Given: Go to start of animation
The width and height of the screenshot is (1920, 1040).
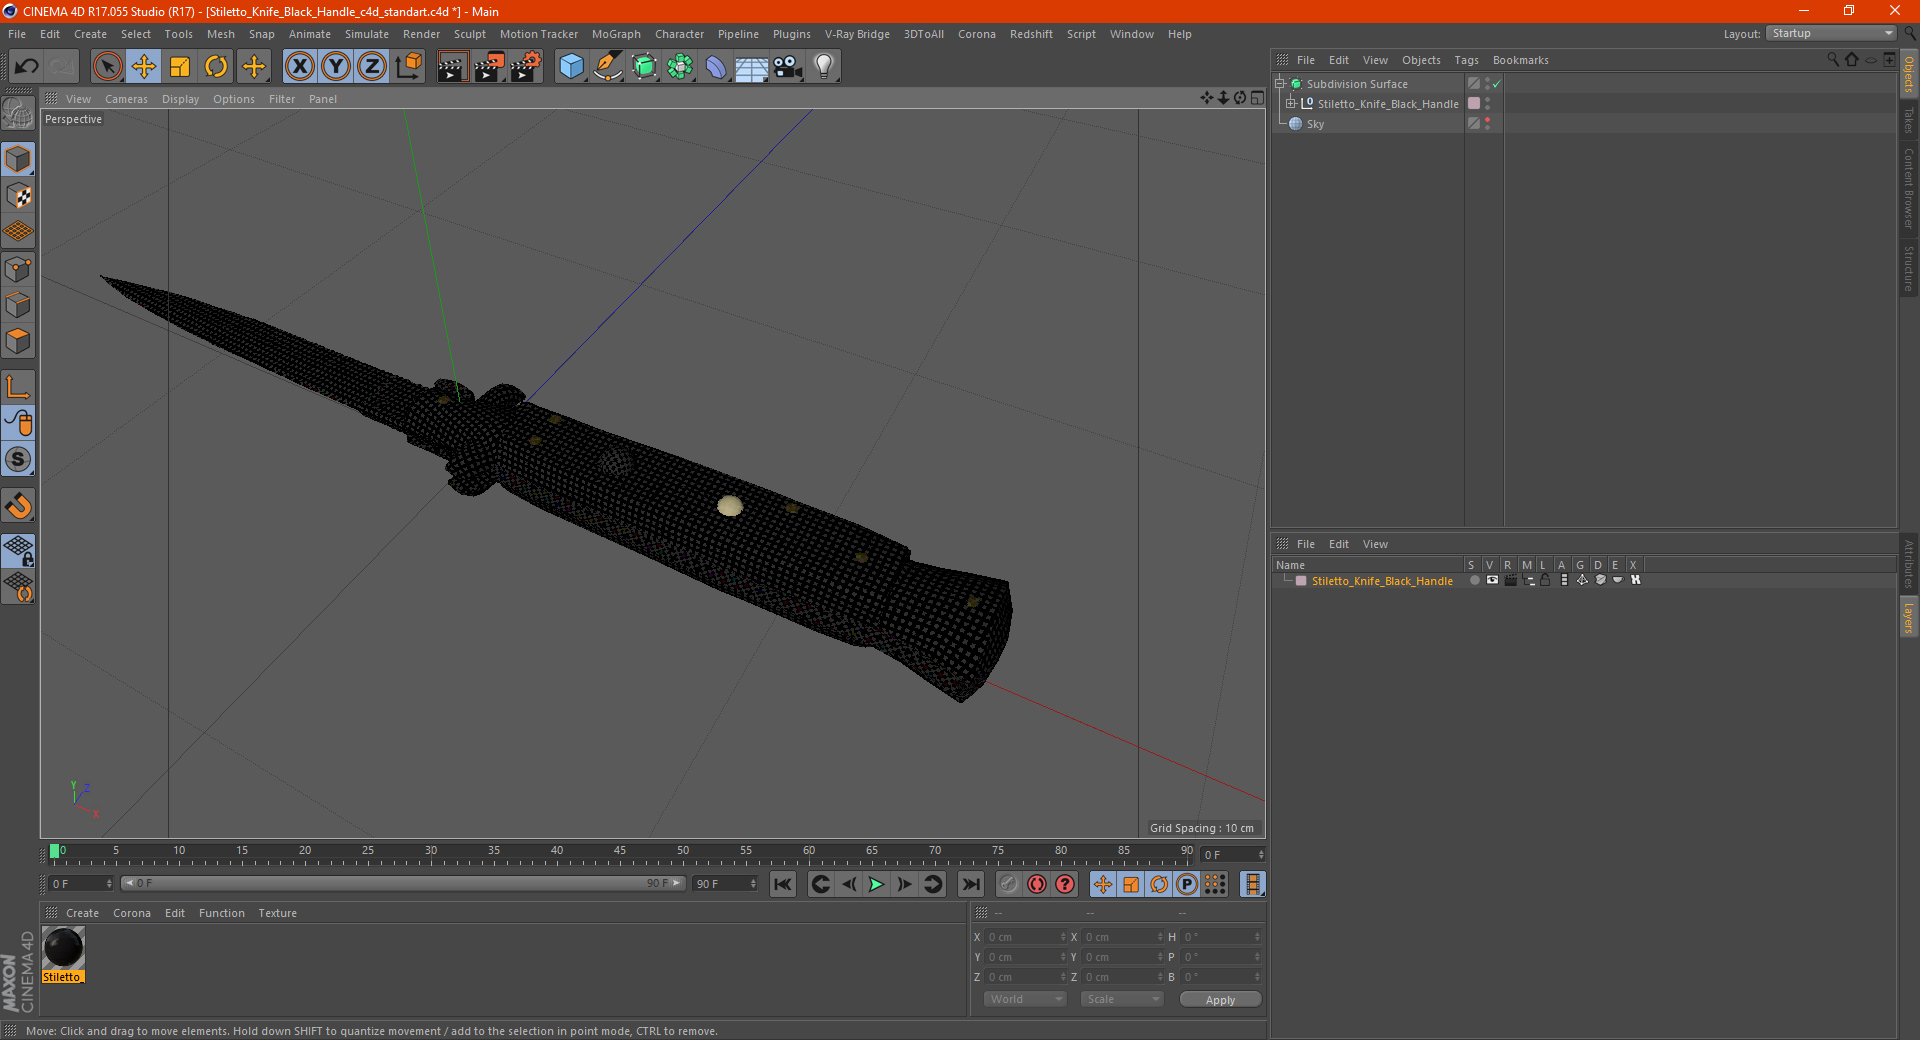Looking at the screenshot, I should (x=783, y=884).
